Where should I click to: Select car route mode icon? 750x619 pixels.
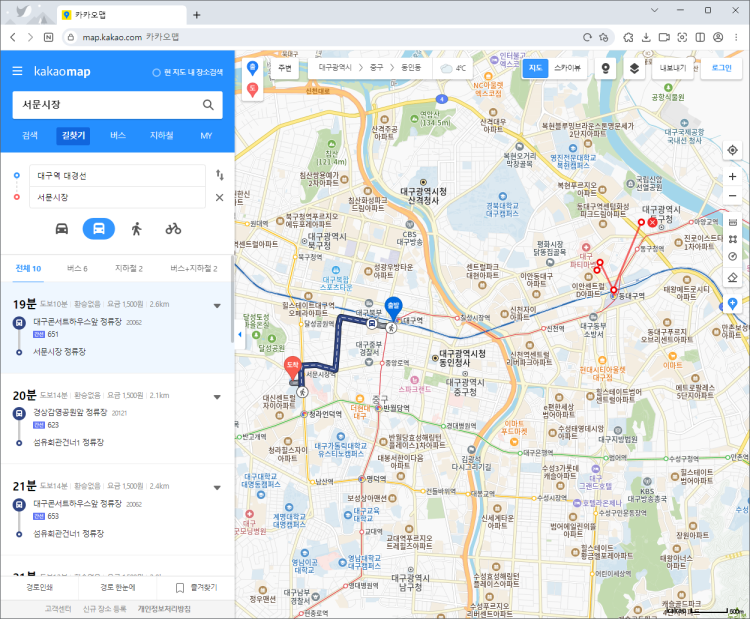tap(62, 229)
